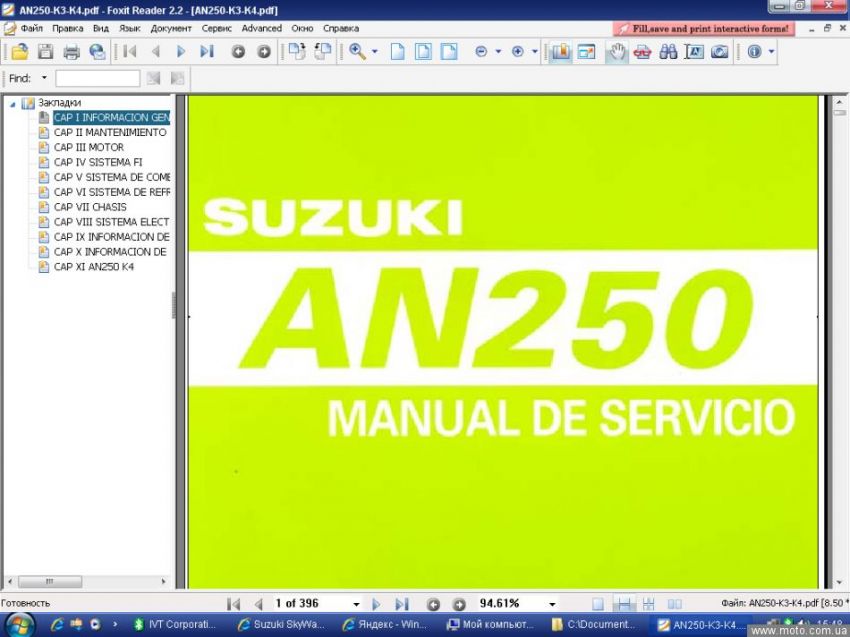
Task: Select bookmark CAP VIII SISTEMA ELECT
Action: pyautogui.click(x=112, y=222)
